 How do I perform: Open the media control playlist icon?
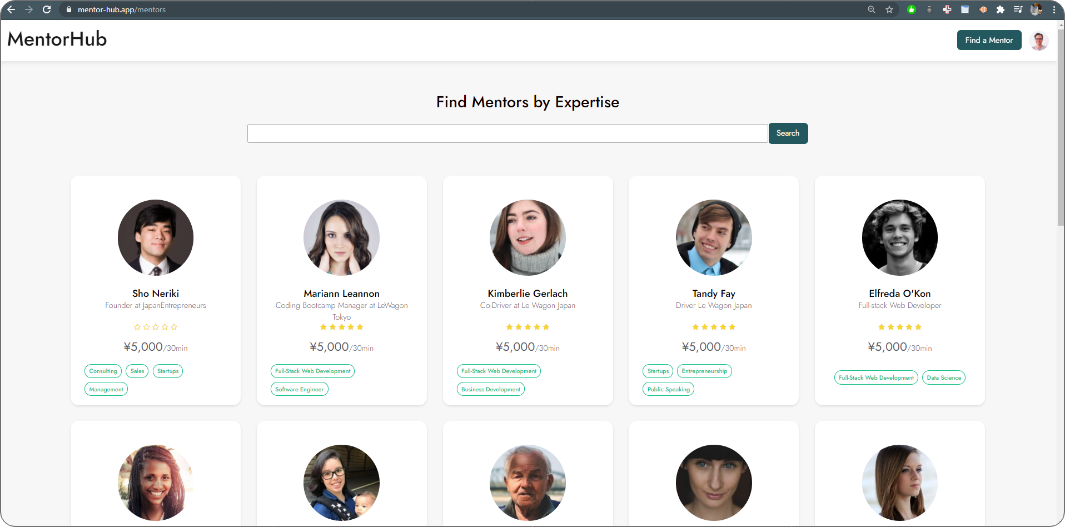1018,10
